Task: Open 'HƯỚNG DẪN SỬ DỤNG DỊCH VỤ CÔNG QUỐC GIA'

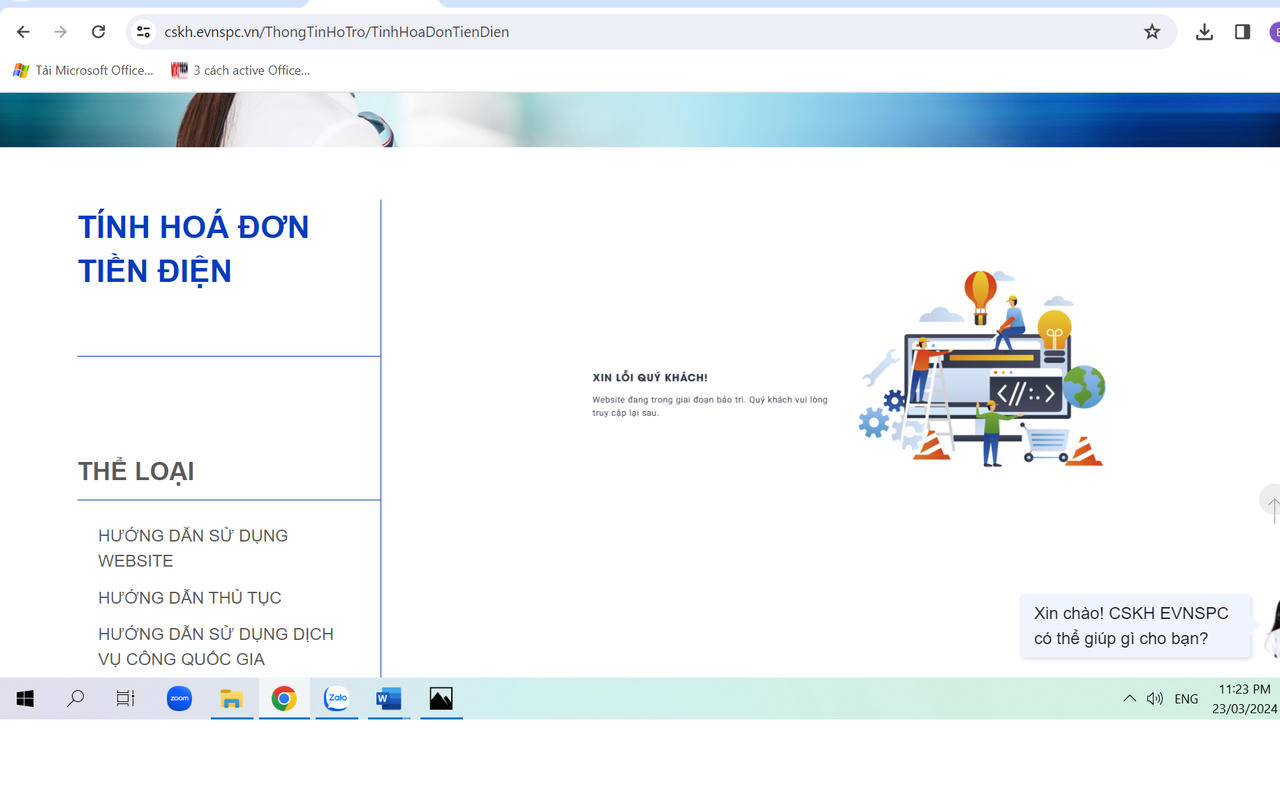Action: coord(215,646)
